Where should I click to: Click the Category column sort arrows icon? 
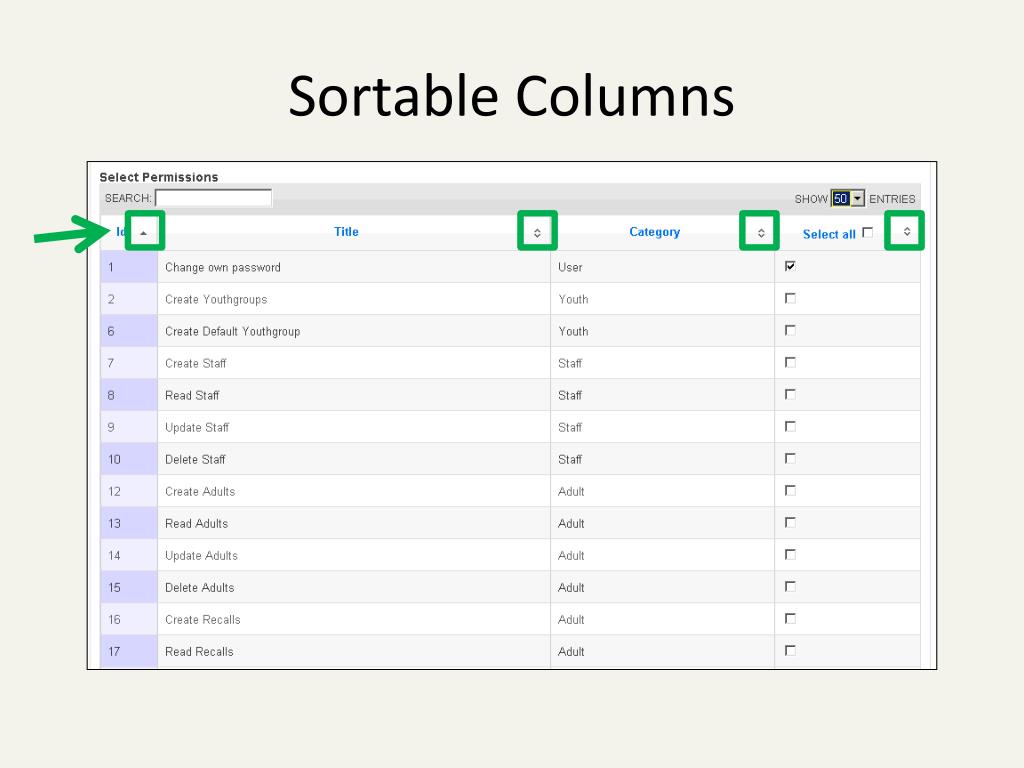[761, 232]
